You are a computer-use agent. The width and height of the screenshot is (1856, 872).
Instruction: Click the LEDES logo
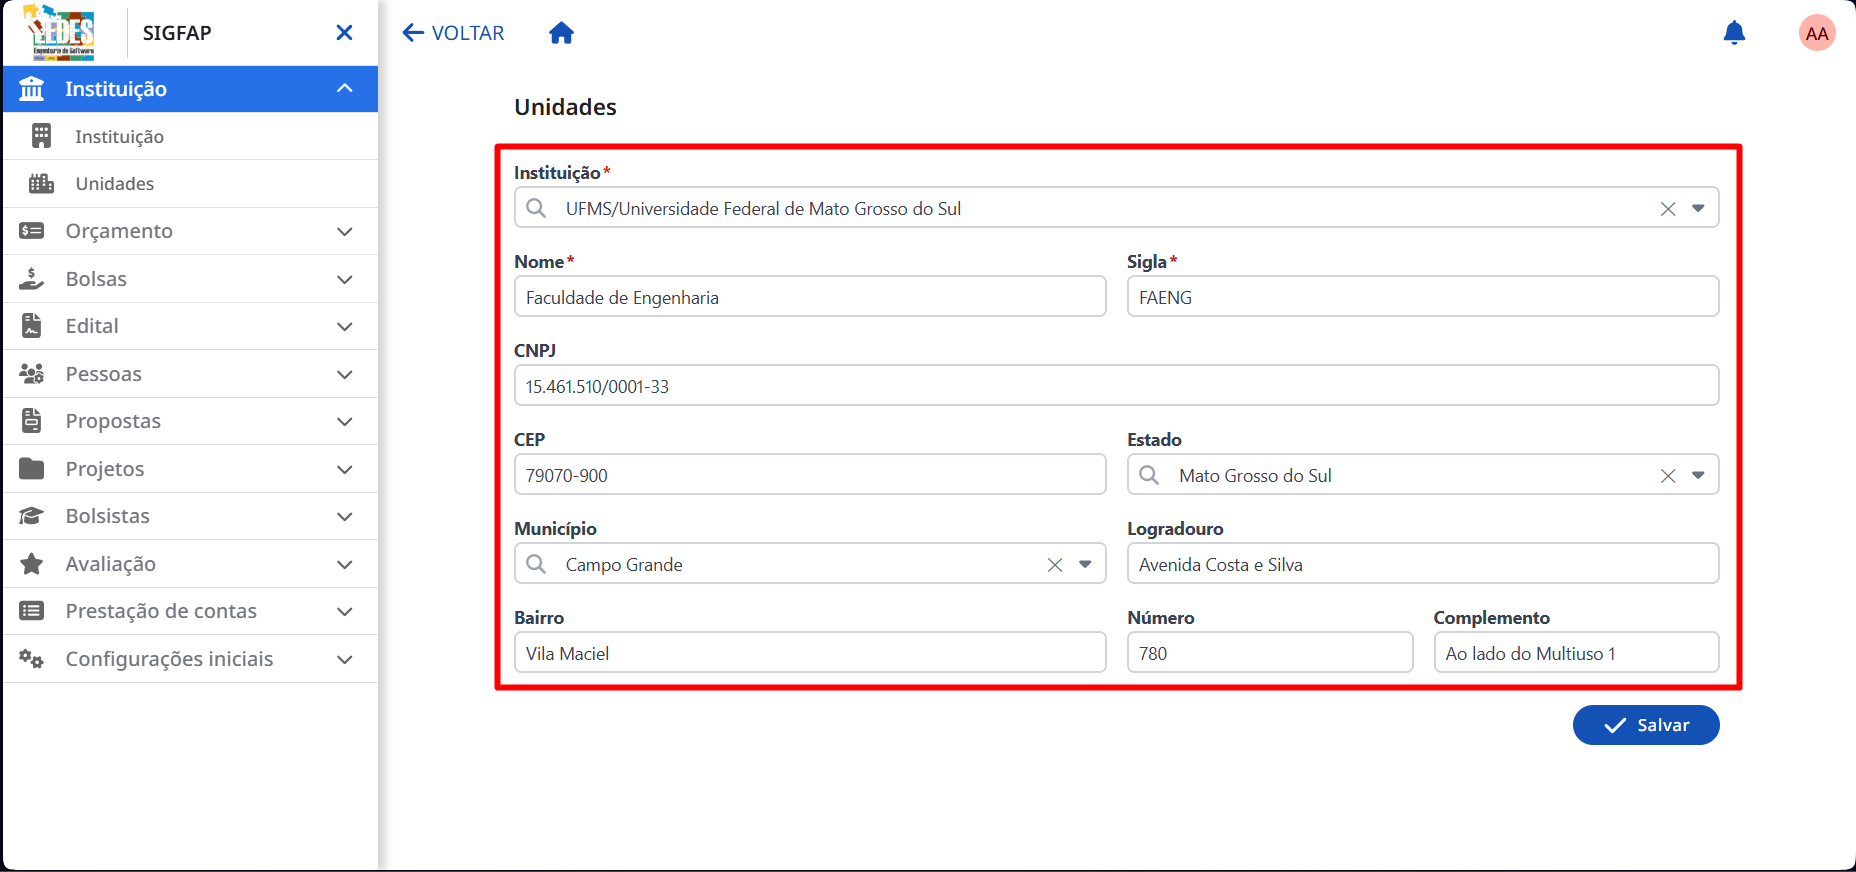click(61, 33)
